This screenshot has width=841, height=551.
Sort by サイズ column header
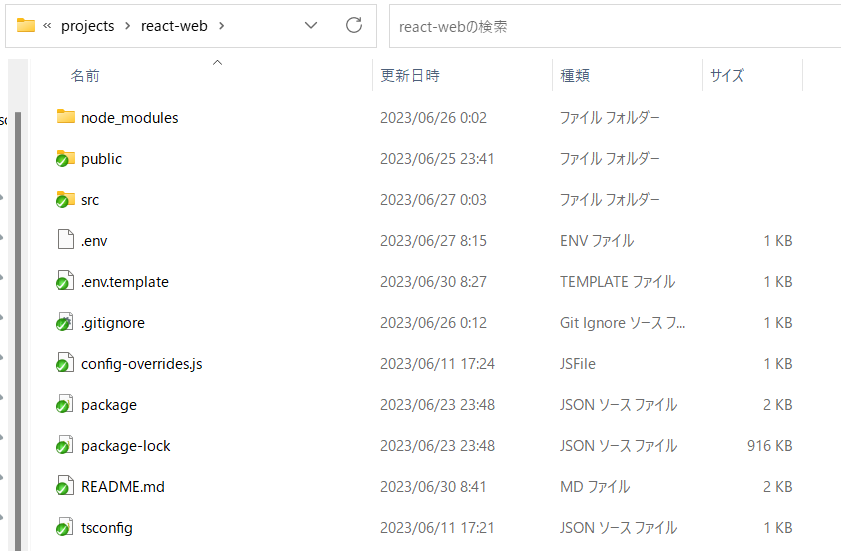pyautogui.click(x=727, y=76)
